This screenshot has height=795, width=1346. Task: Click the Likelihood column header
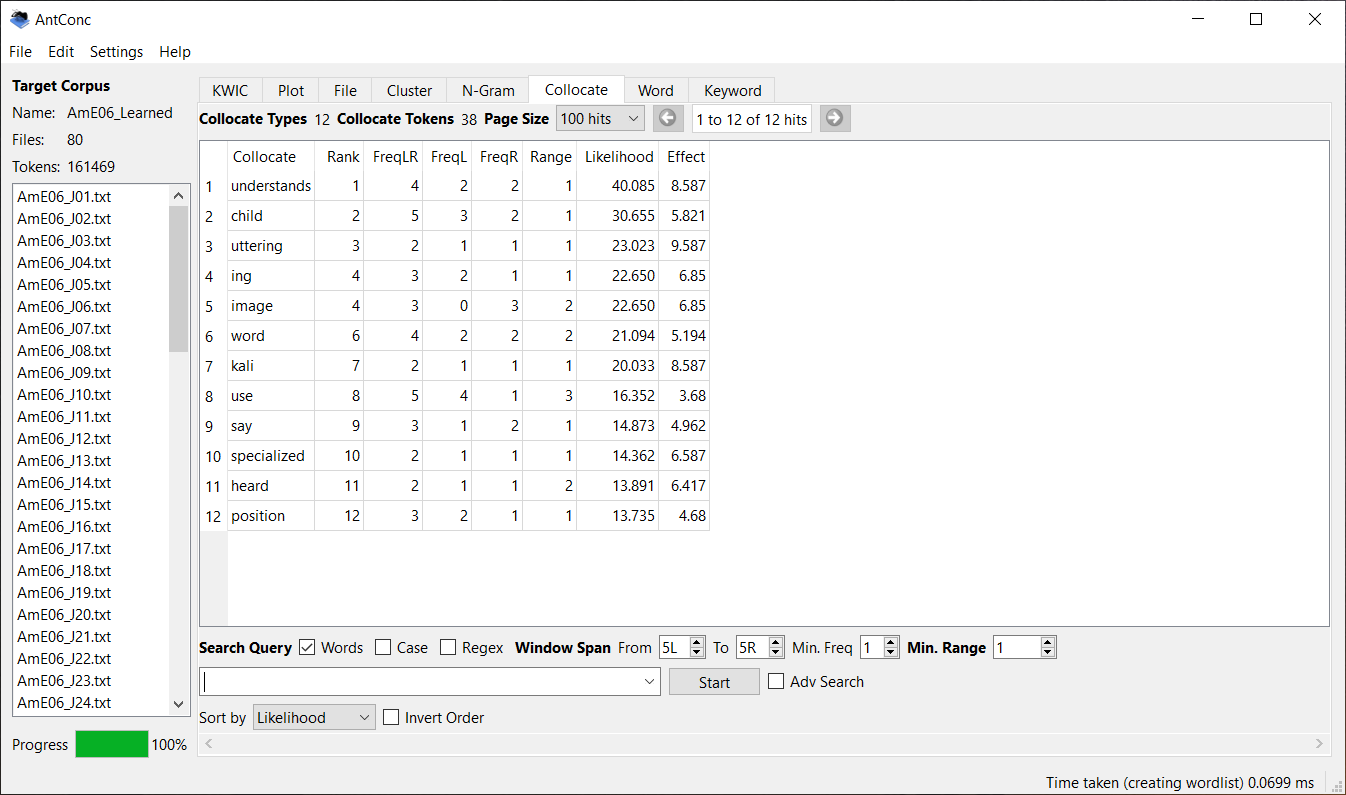click(x=619, y=156)
